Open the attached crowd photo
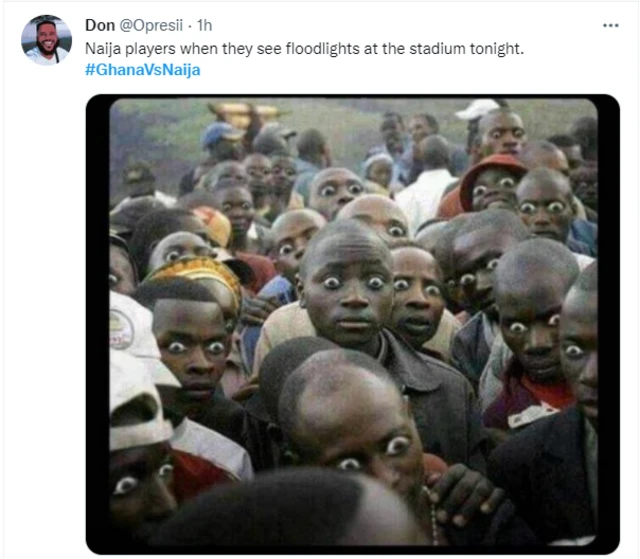The width and height of the screenshot is (640, 559). (x=353, y=324)
